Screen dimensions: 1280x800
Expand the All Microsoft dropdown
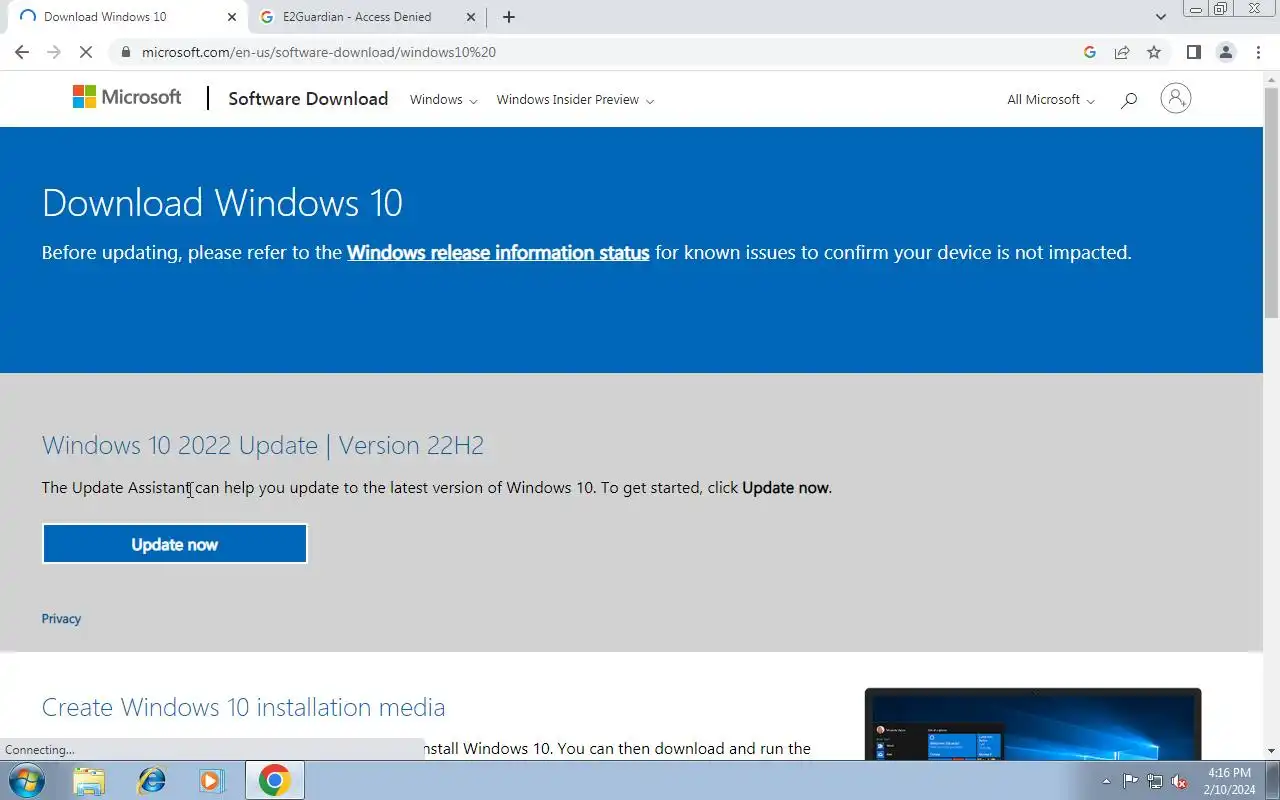(x=1051, y=100)
